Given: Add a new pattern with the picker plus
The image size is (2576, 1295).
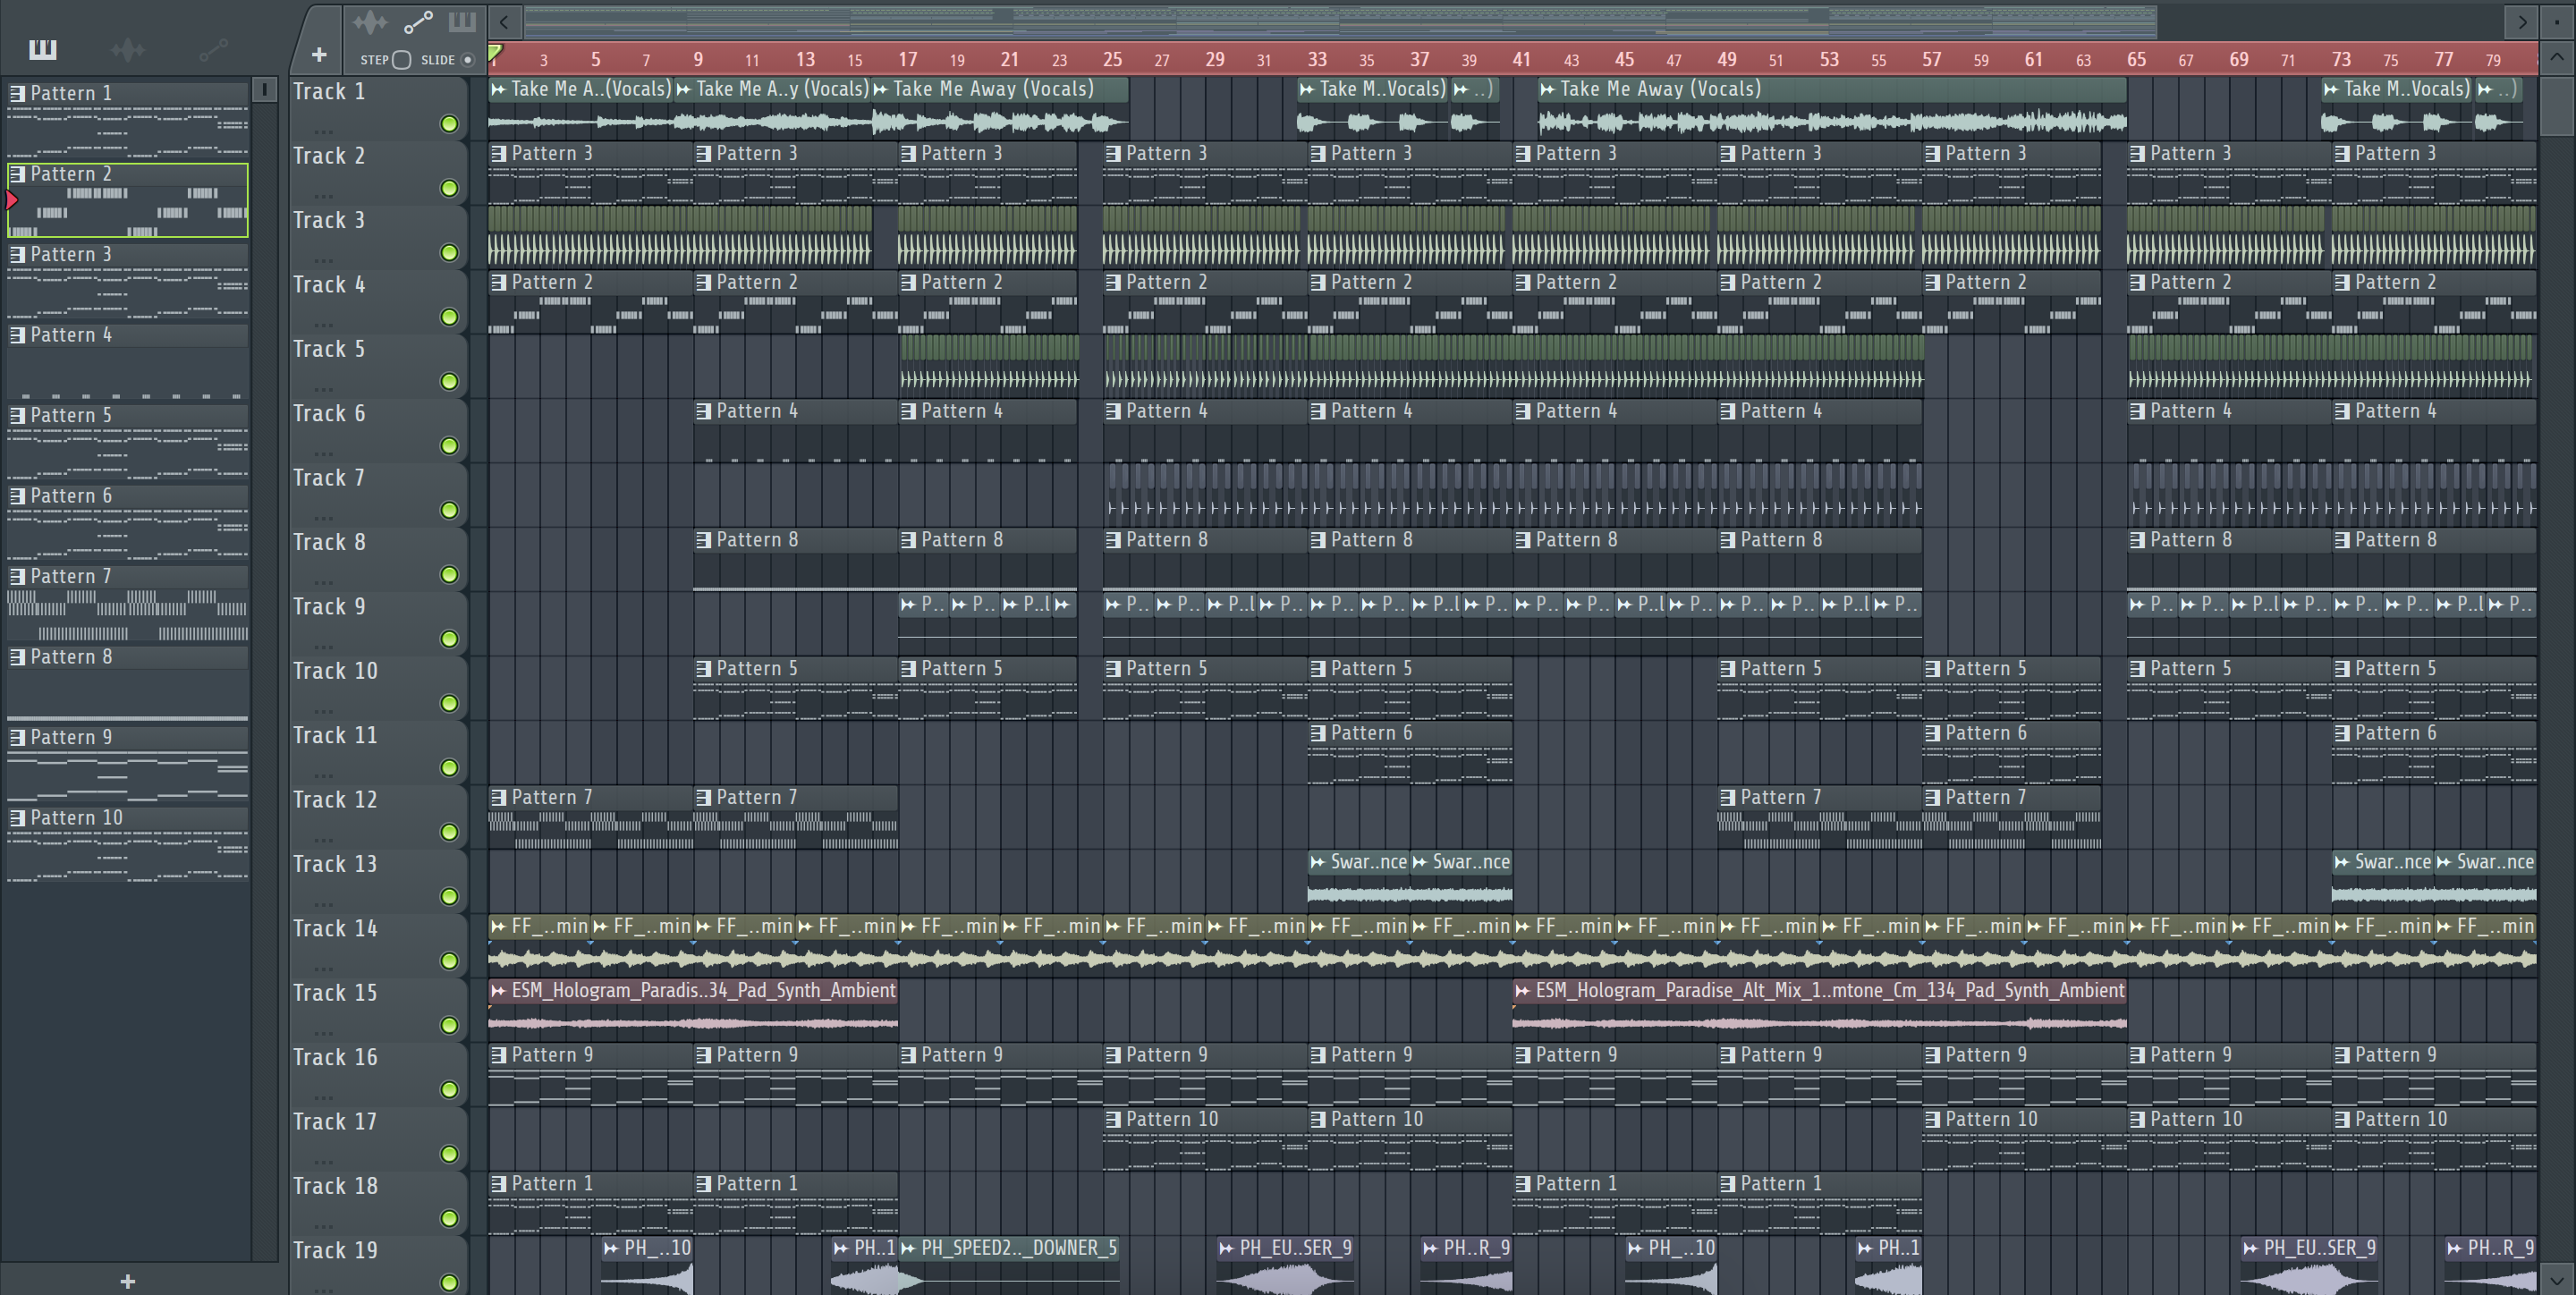Looking at the screenshot, I should click(127, 1281).
